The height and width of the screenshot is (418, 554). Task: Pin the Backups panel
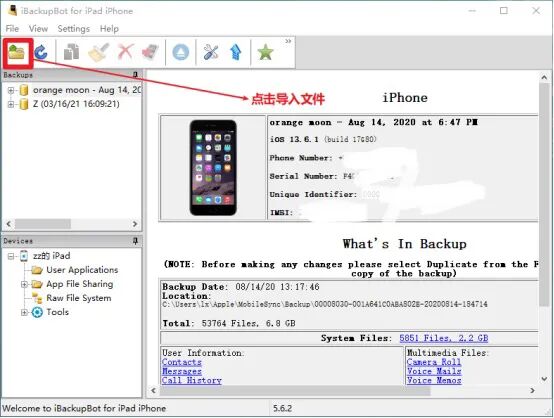point(135,75)
